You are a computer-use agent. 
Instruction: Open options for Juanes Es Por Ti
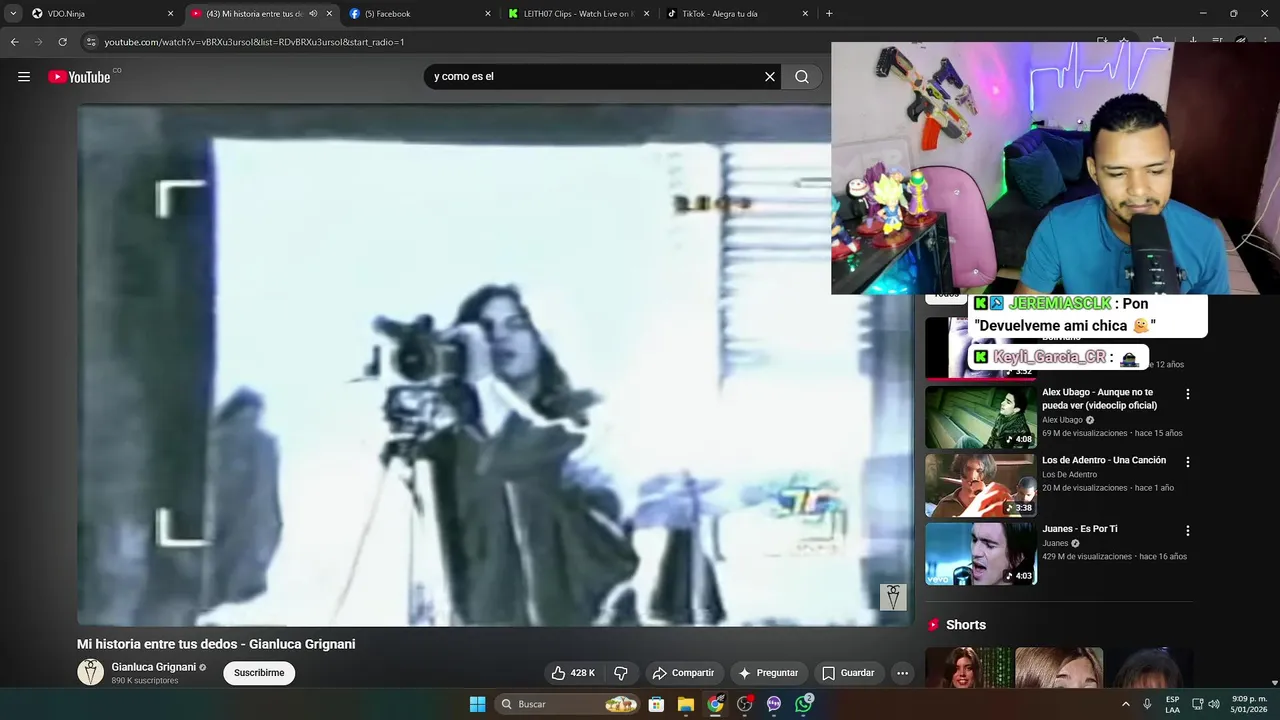point(1188,531)
